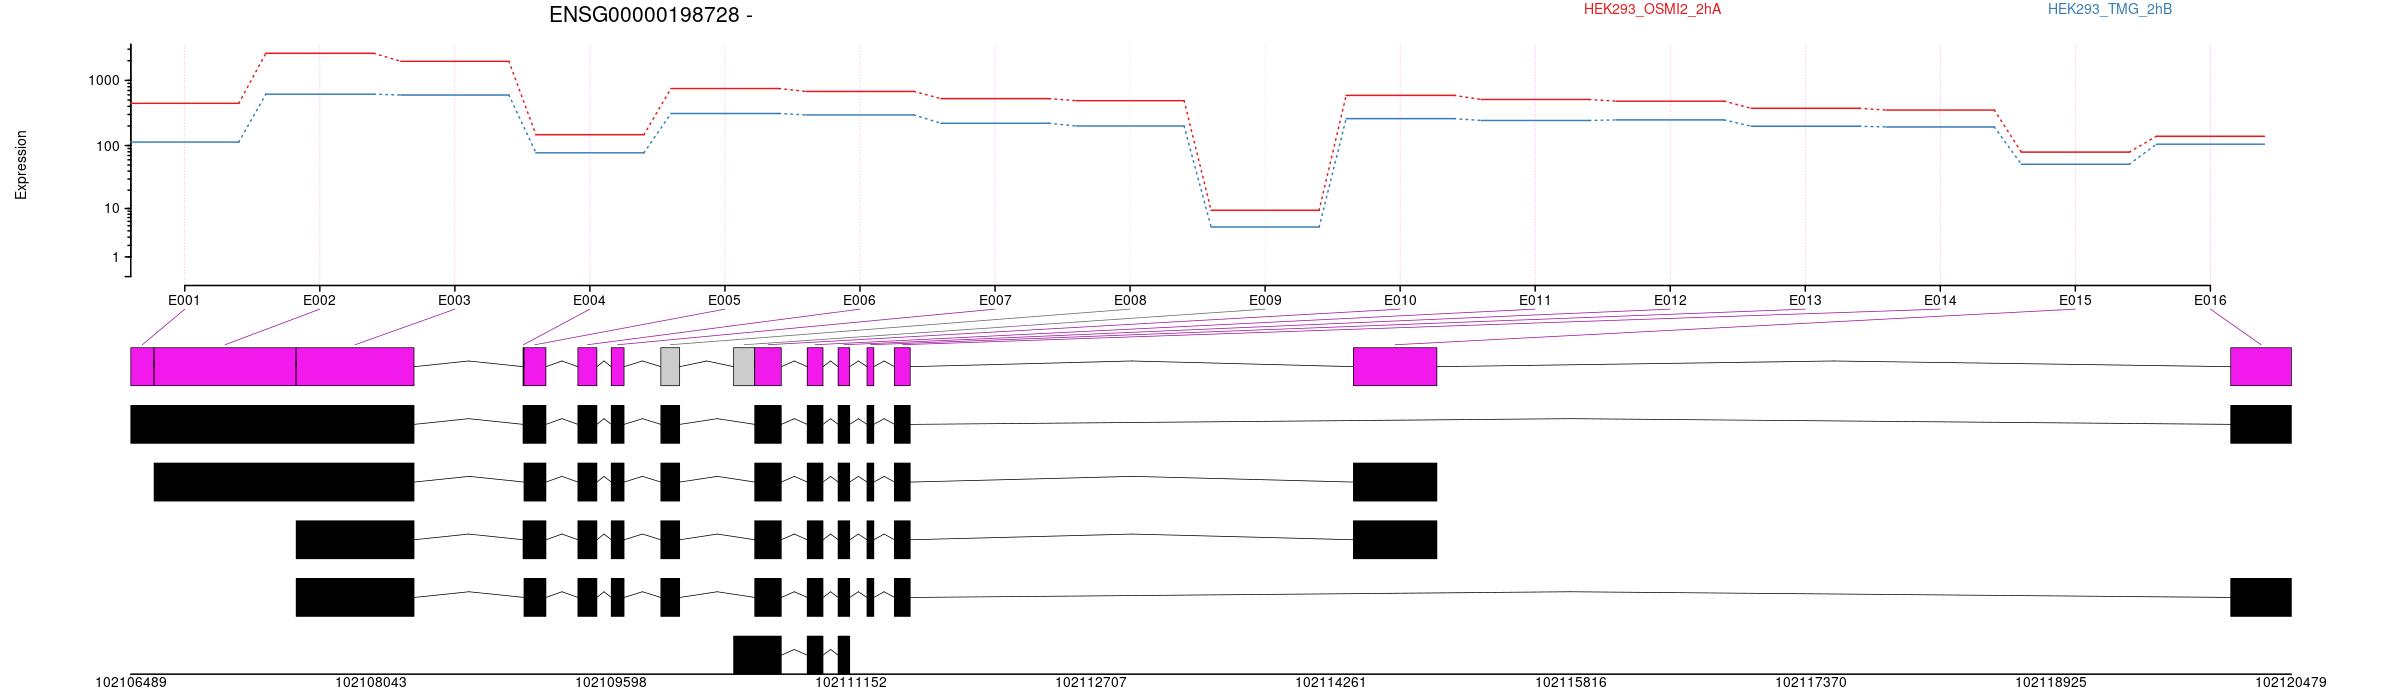Click the E002 exon label
This screenshot has height=700, width=2400.
pos(319,300)
